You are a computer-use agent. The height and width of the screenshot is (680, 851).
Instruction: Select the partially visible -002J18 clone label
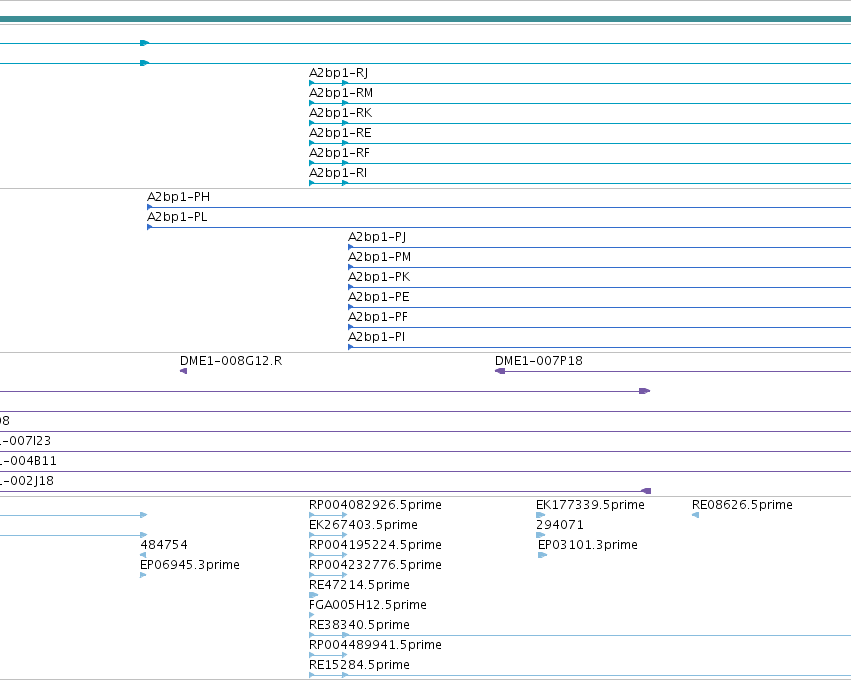(x=27, y=481)
